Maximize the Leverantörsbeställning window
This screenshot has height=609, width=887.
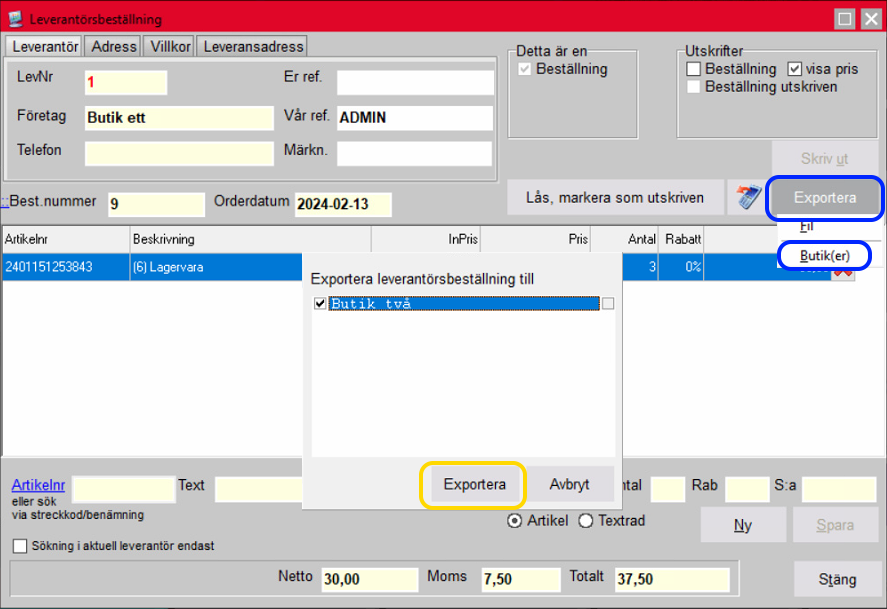(x=845, y=19)
